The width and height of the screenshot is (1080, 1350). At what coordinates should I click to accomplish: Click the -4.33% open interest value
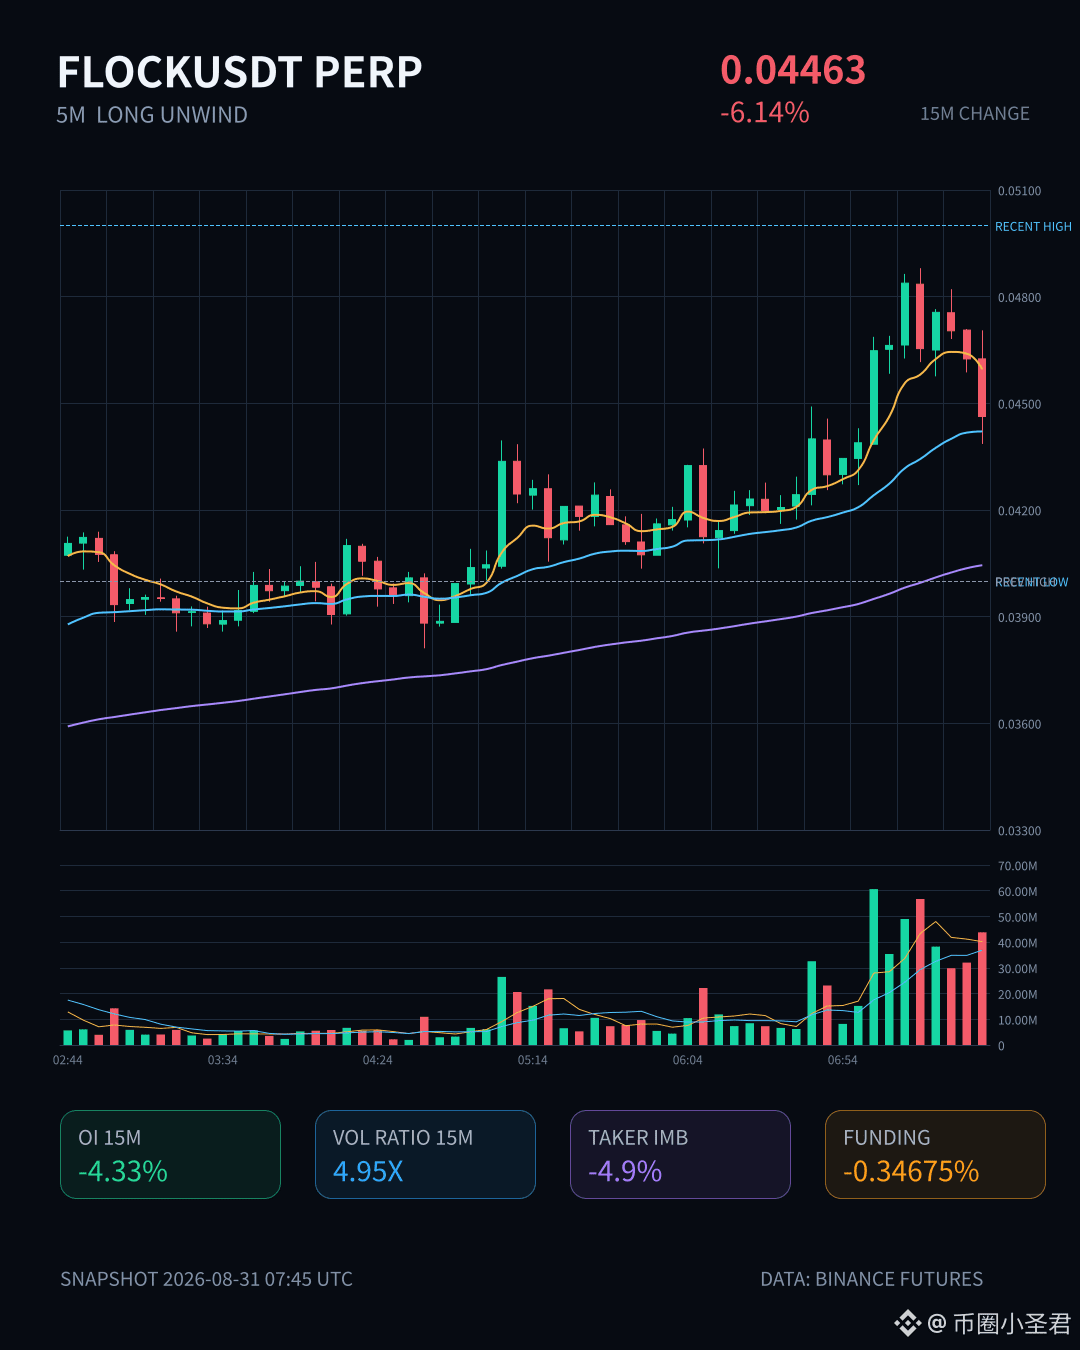[x=123, y=1171]
